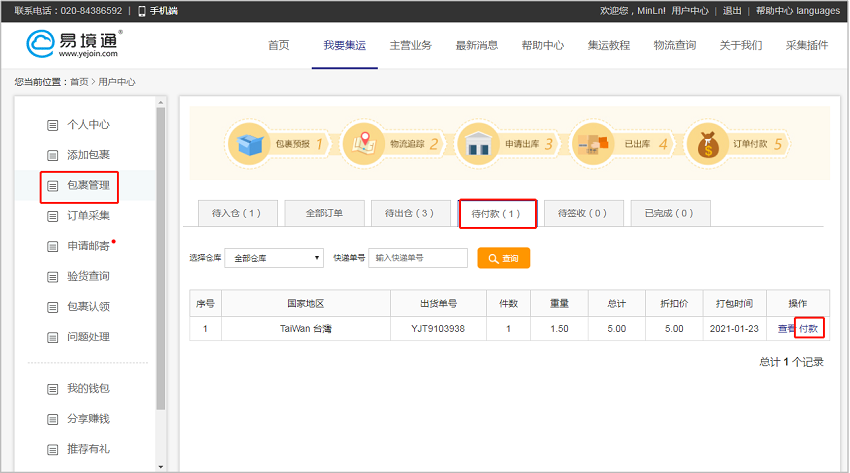Screen dimensions: 850x473
Task: Click the 退出 logout link
Action: point(732,11)
